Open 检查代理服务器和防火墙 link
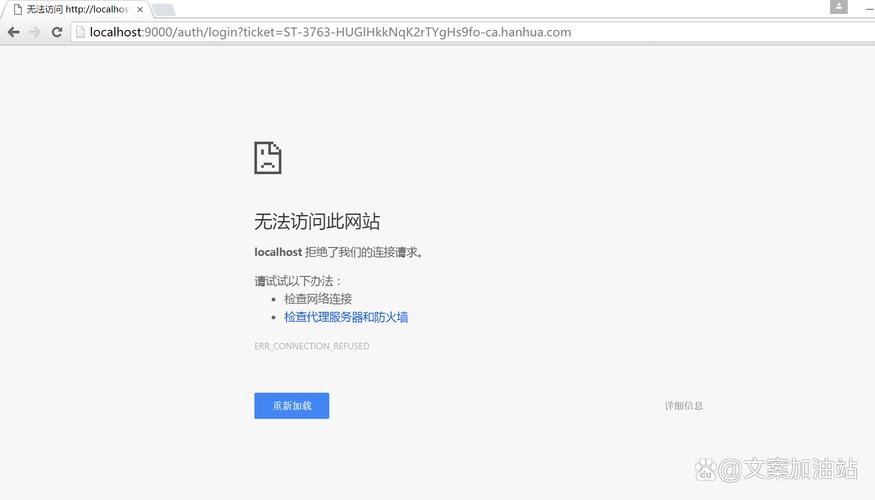 pyautogui.click(x=346, y=317)
